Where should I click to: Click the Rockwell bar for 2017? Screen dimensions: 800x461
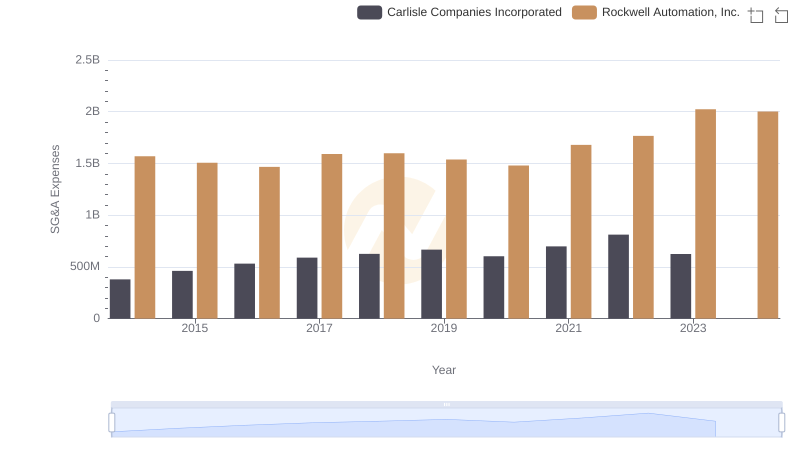pos(332,237)
